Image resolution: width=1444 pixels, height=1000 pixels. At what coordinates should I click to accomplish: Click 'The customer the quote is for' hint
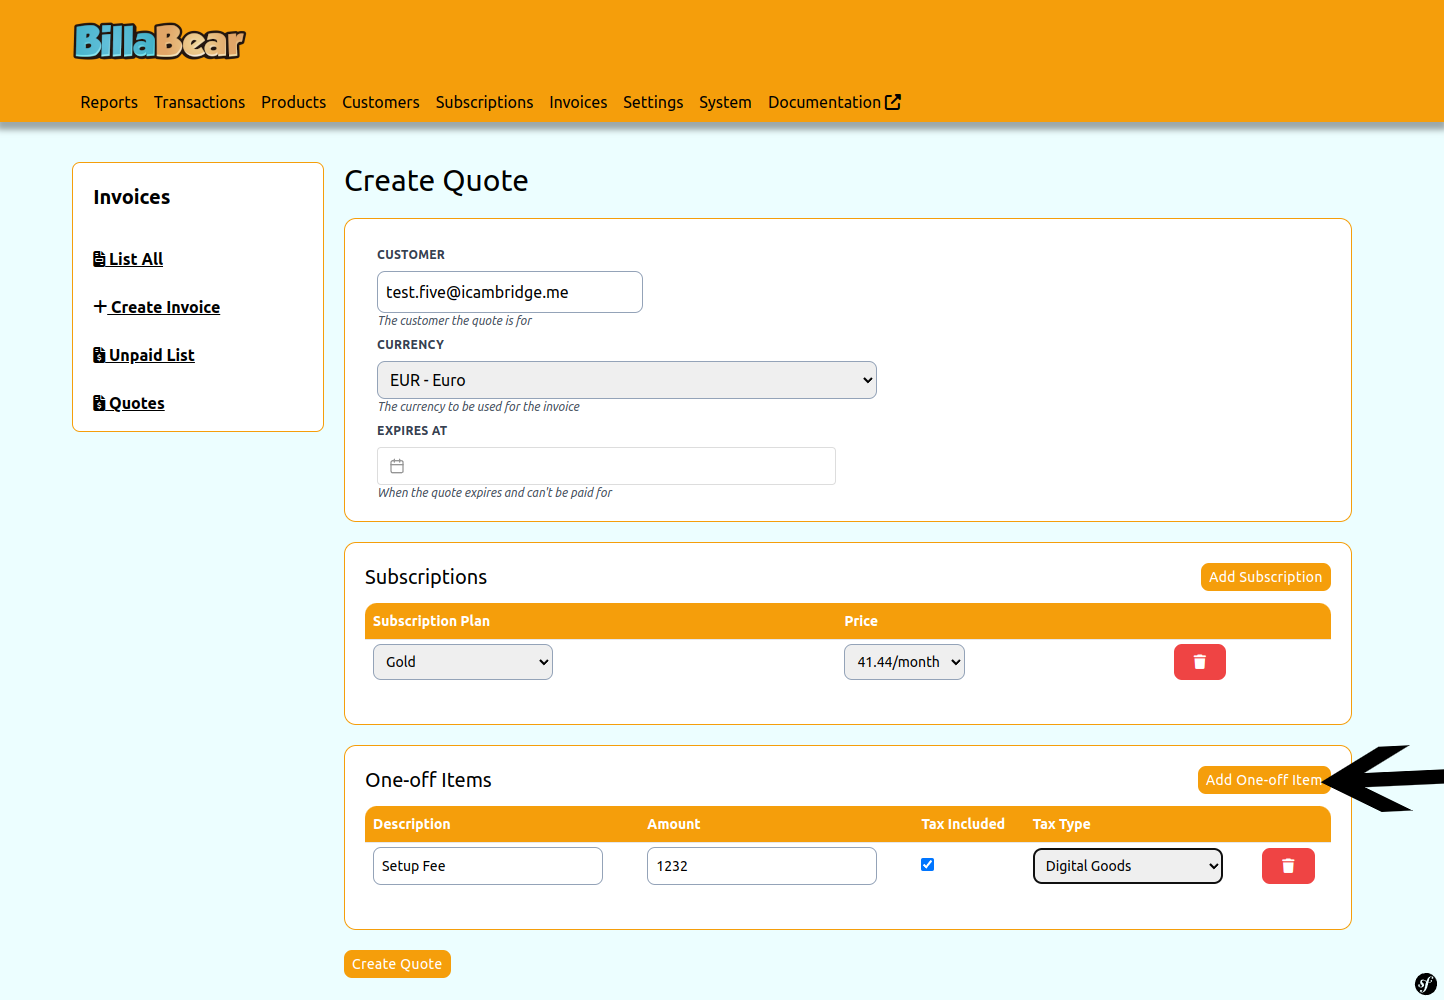click(x=455, y=321)
